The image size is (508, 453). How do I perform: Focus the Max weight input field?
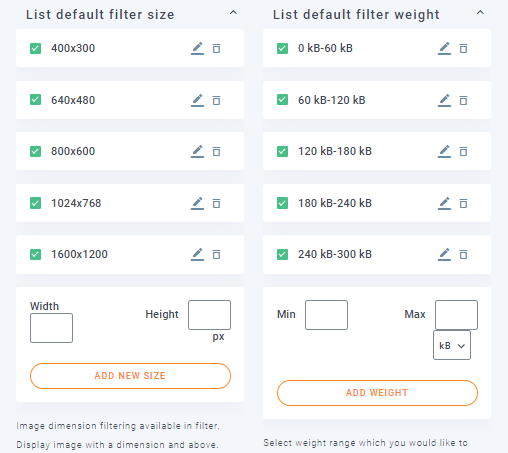pos(456,315)
